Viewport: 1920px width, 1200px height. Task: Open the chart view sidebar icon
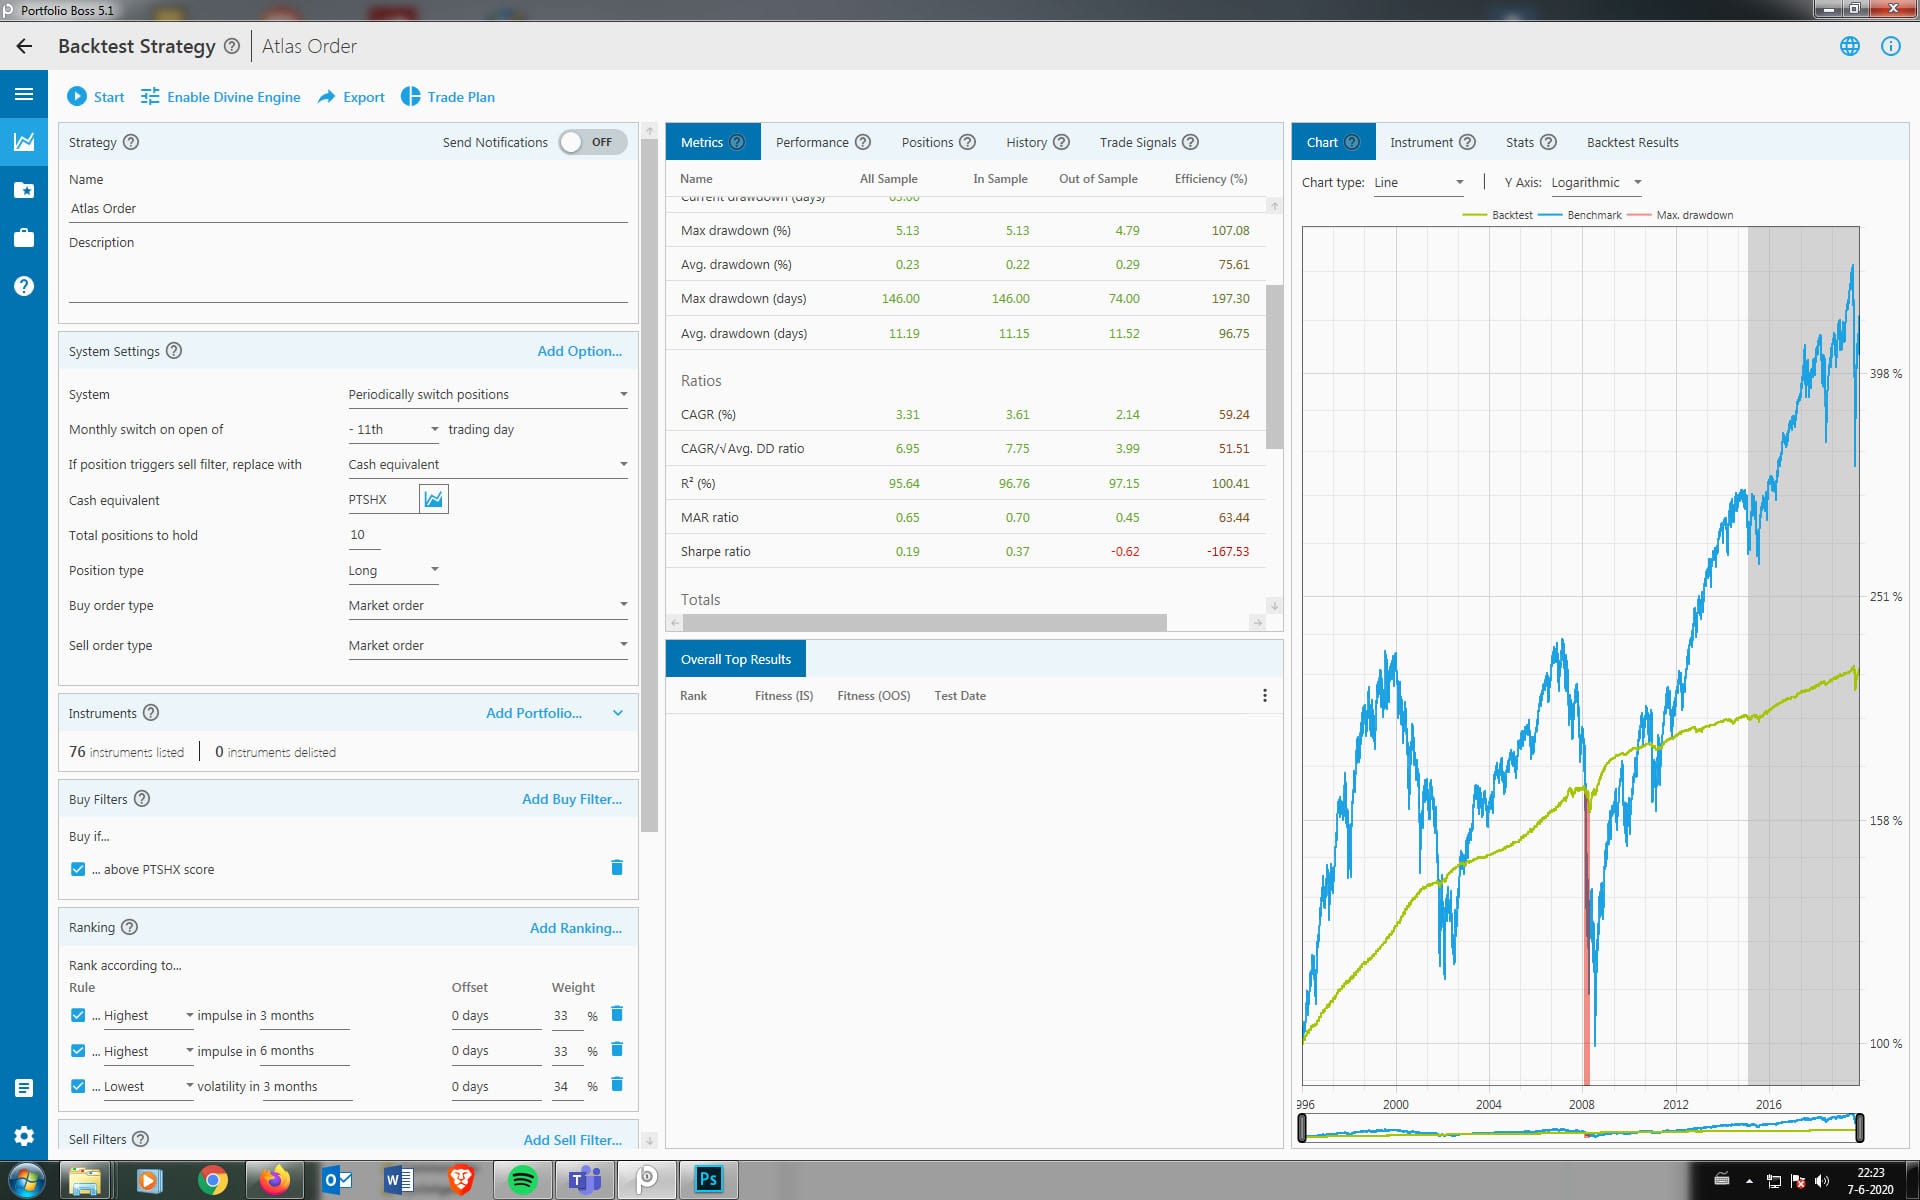[x=24, y=142]
